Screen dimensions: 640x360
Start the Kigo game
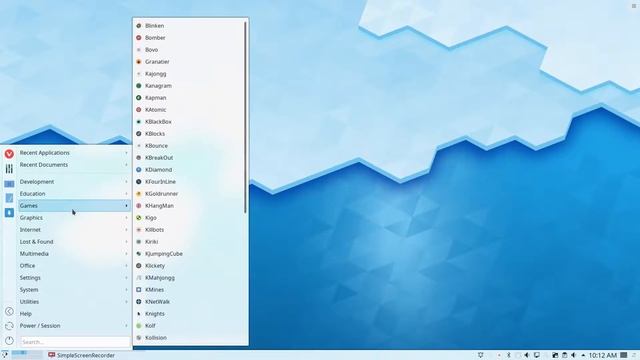tap(189, 218)
